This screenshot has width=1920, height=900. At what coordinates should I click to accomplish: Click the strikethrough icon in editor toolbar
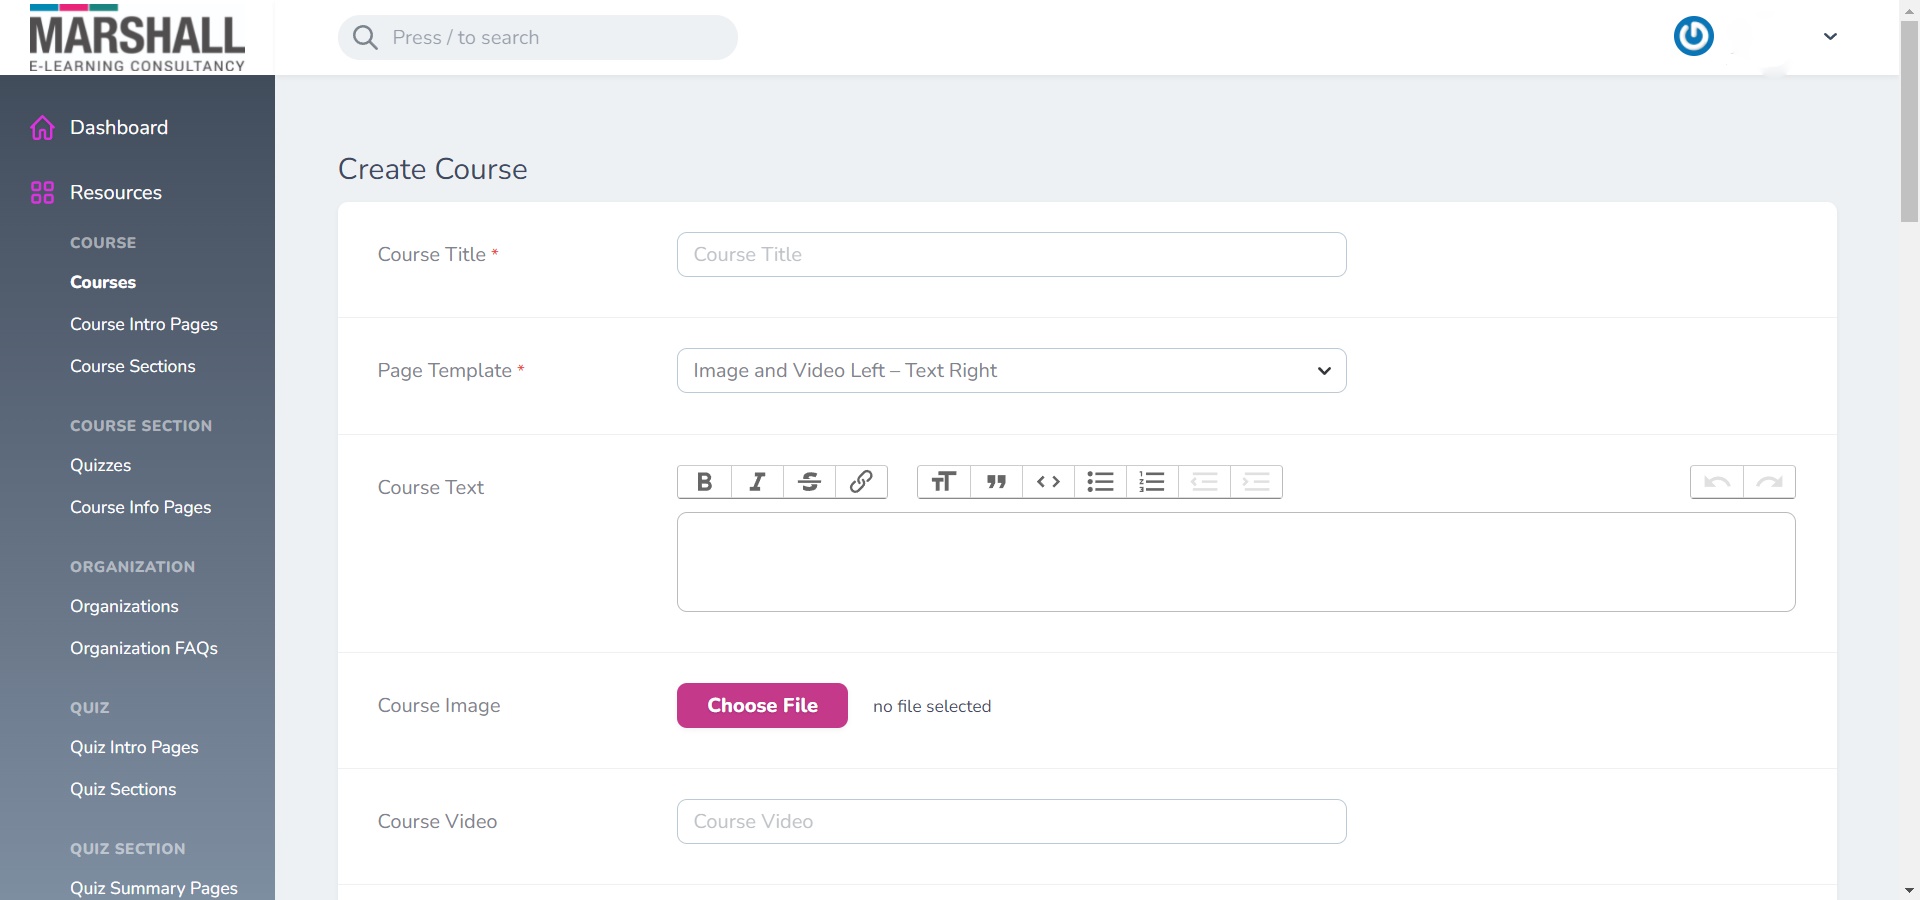click(809, 482)
